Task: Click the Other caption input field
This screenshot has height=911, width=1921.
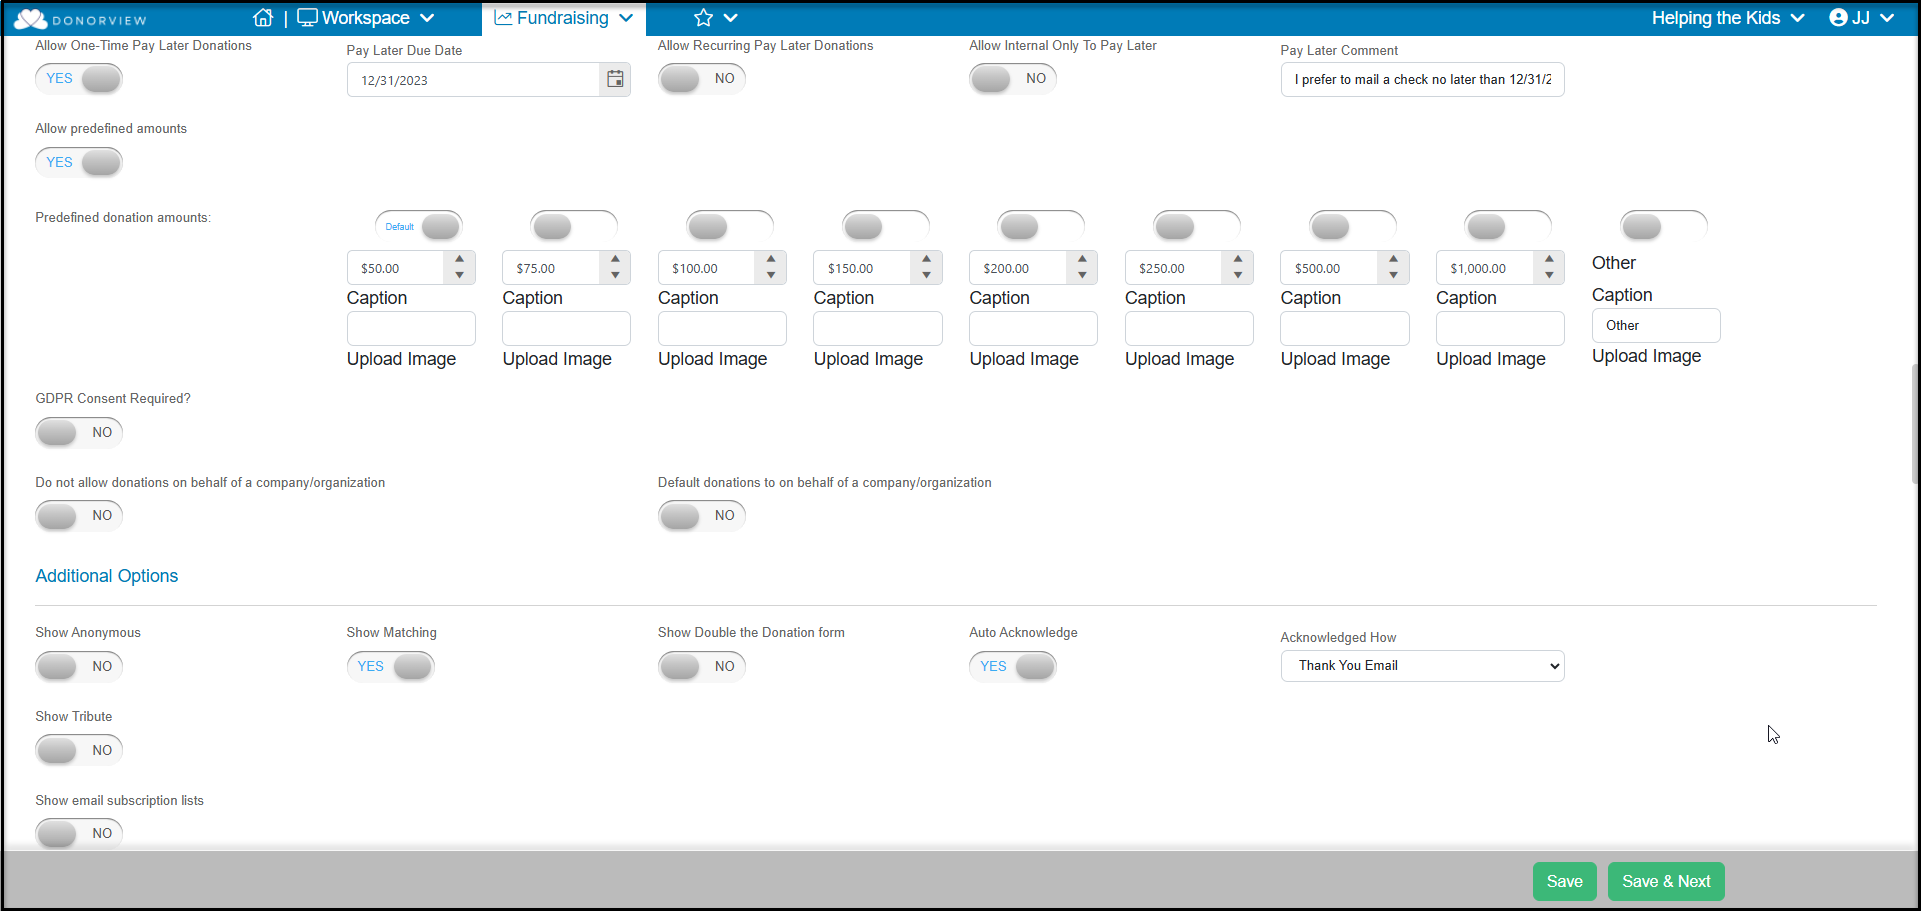Action: click(x=1656, y=325)
